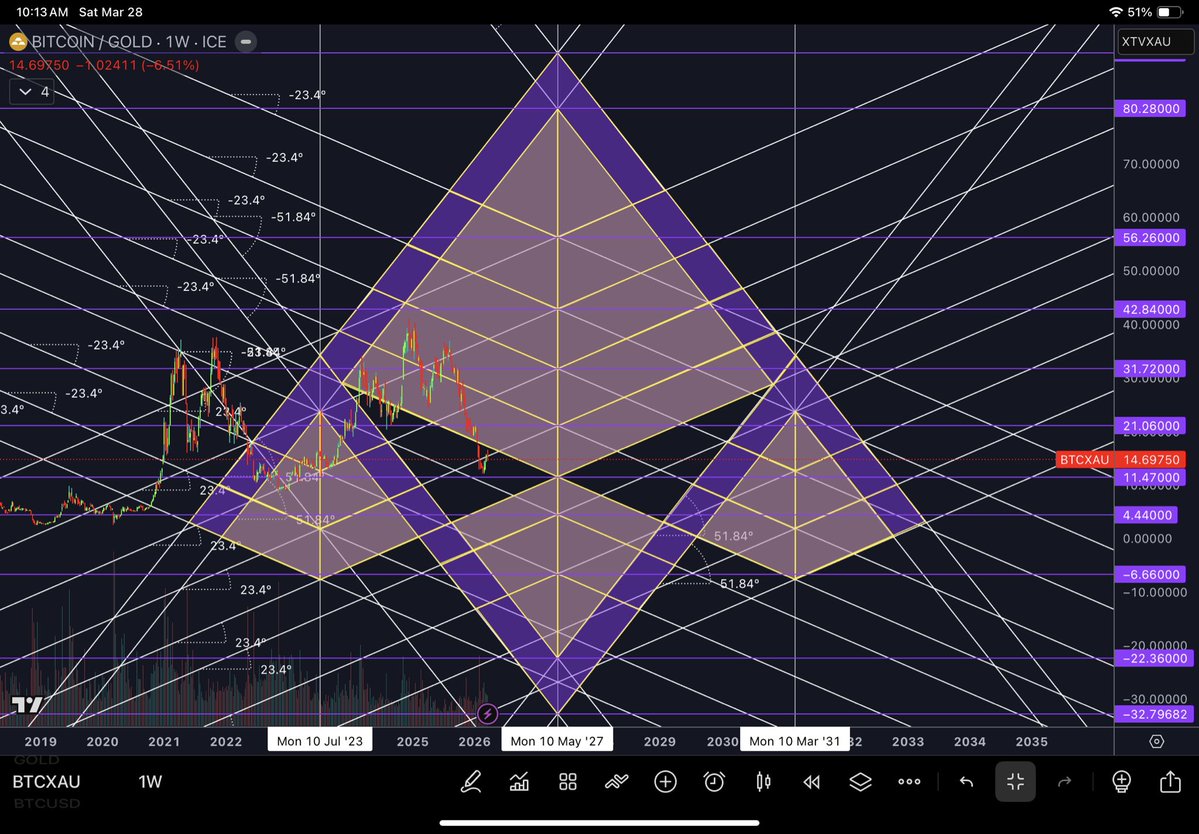Tap the Mon 10 Jul '23 date label

tap(320, 740)
